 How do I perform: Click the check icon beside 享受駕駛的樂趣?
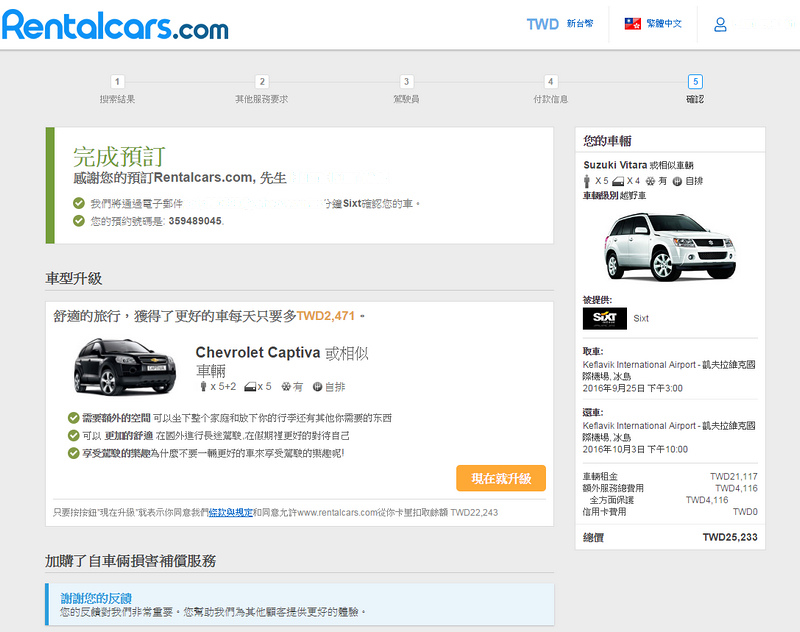(73, 453)
